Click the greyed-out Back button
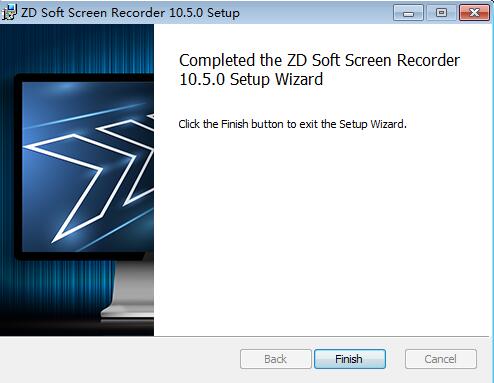The width and height of the screenshot is (494, 383). (x=276, y=359)
